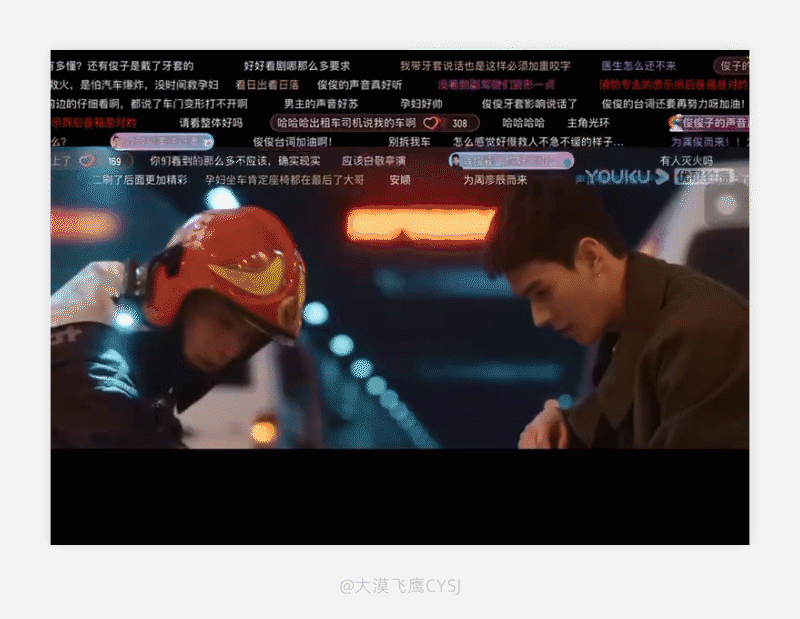Image resolution: width=800 pixels, height=619 pixels.
Task: Click the comment "俊俊台词加油啊!"
Action: 292,142
